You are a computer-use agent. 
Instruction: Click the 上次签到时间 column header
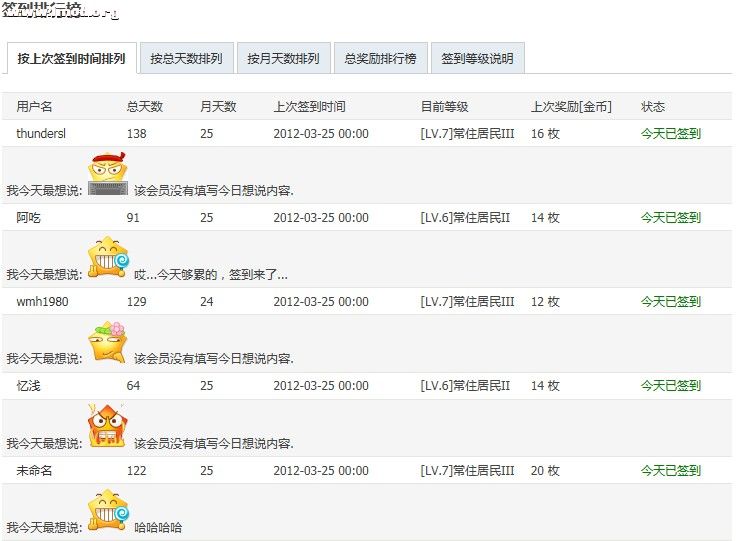(309, 107)
